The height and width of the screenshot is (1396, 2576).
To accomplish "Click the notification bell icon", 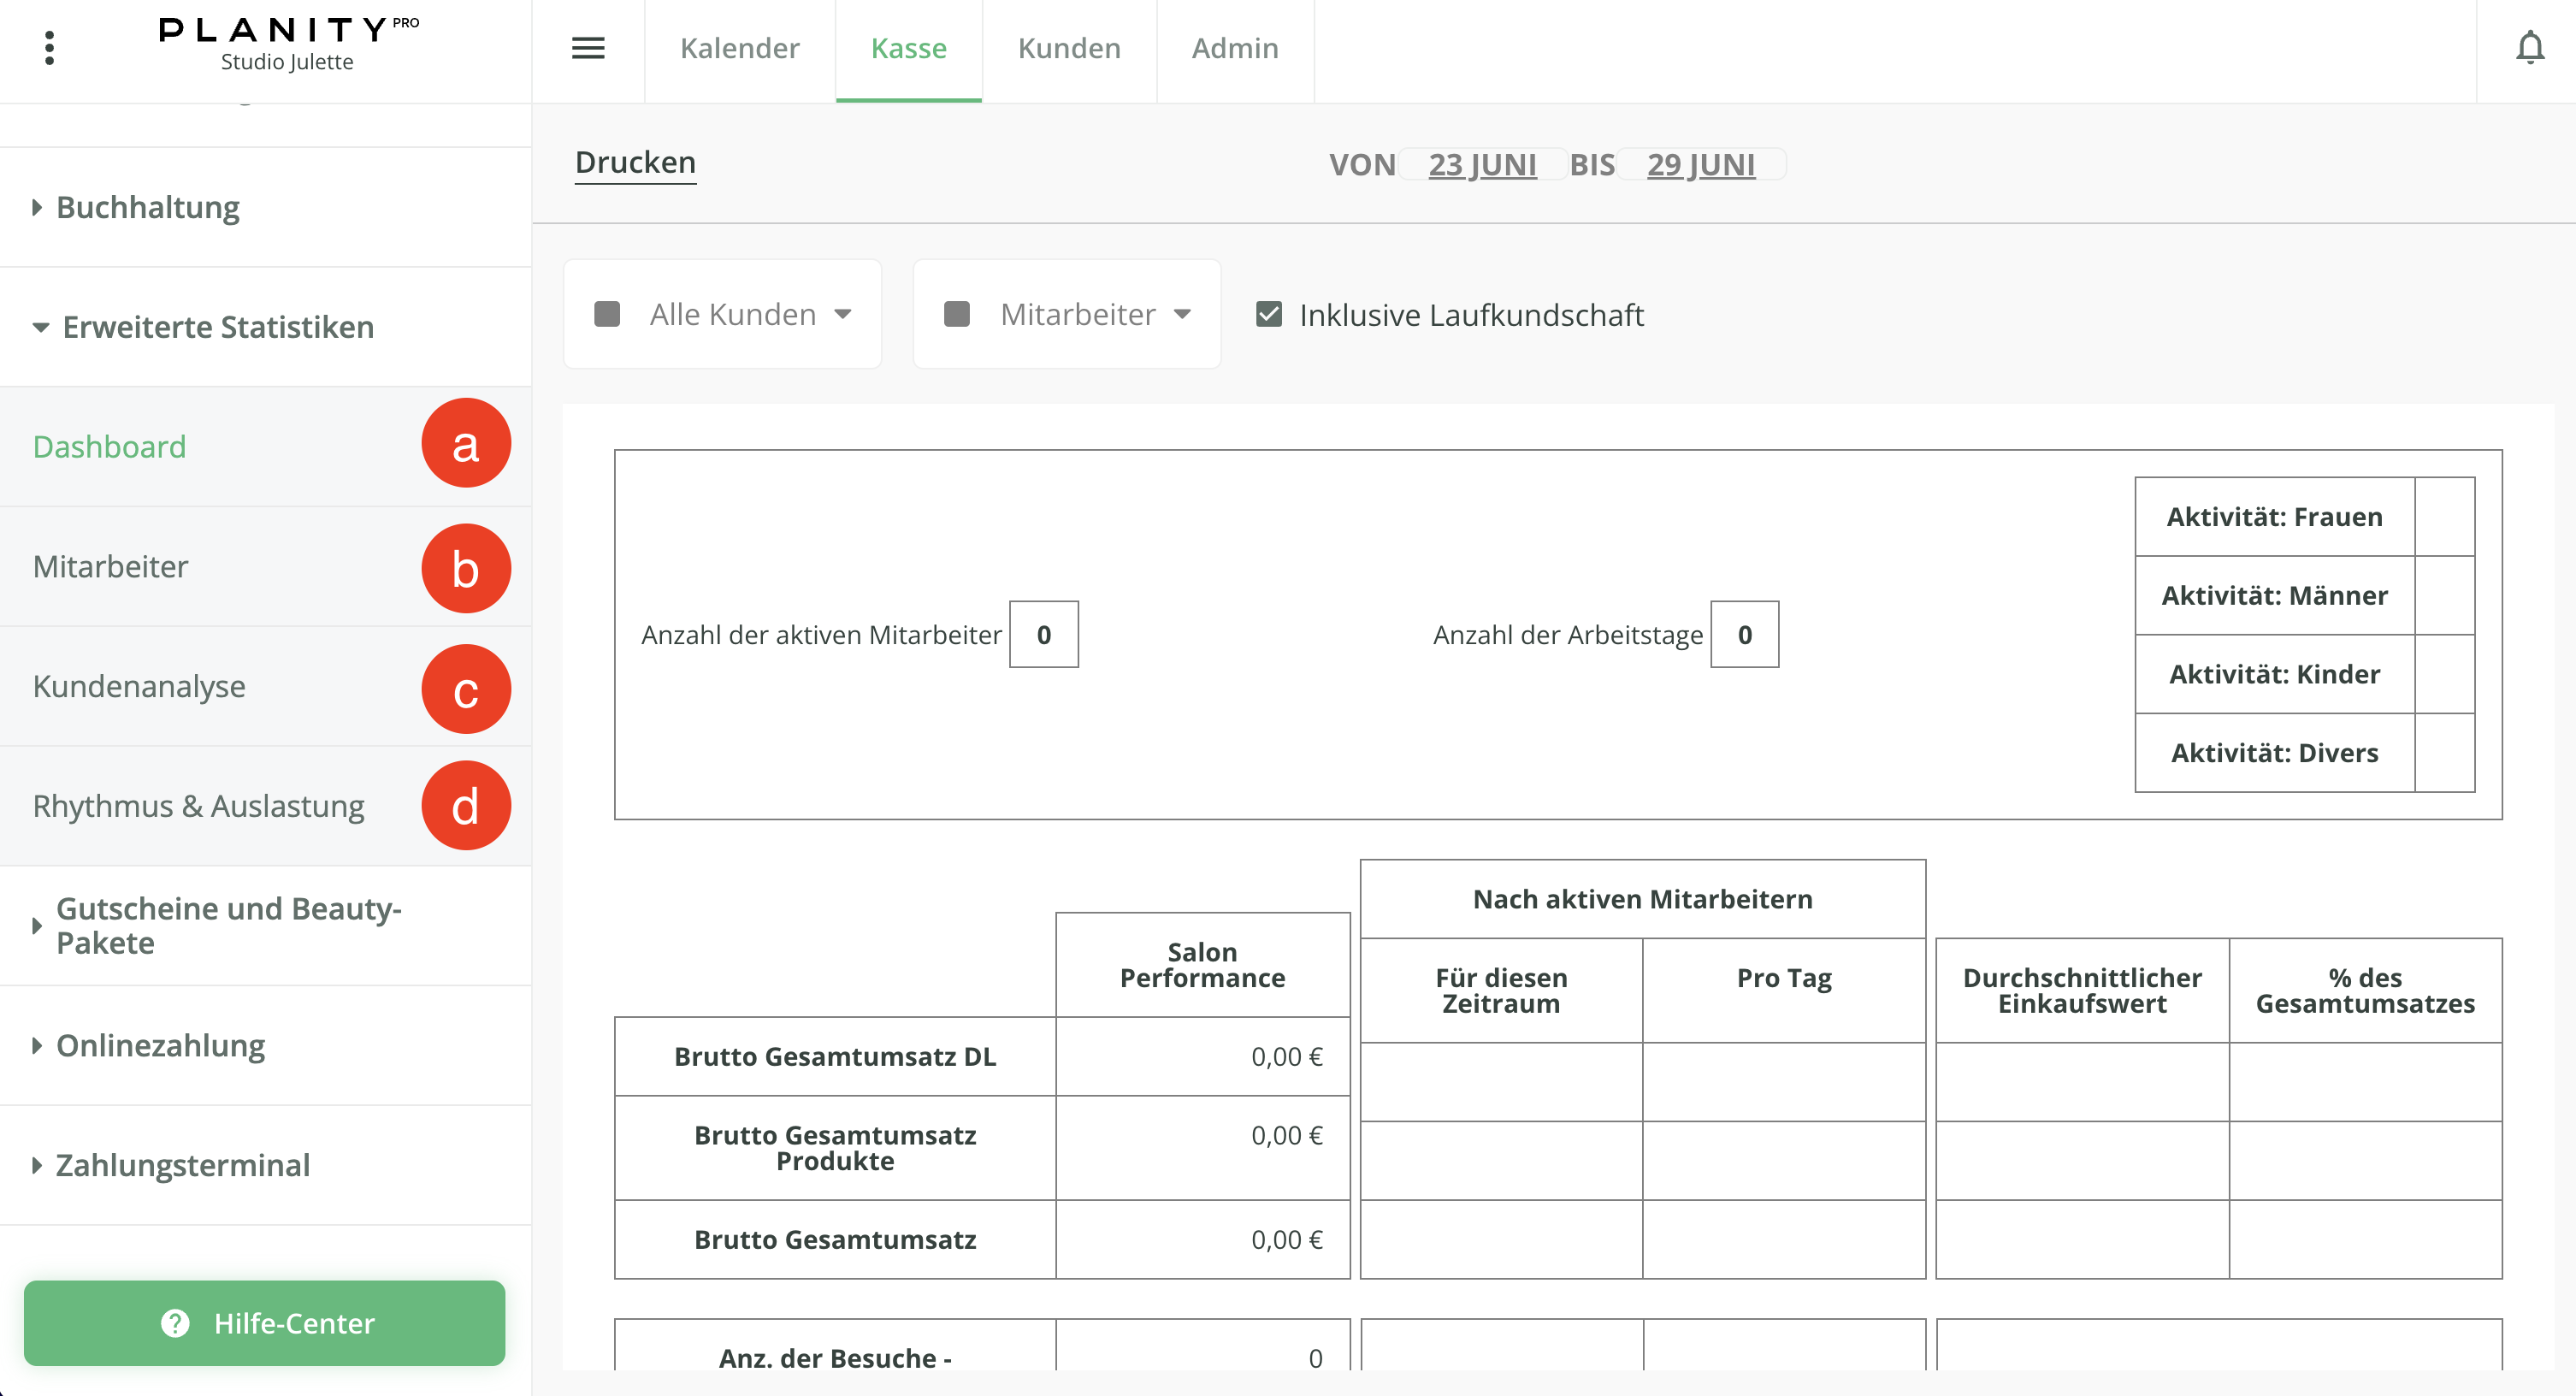I will coord(2529,48).
